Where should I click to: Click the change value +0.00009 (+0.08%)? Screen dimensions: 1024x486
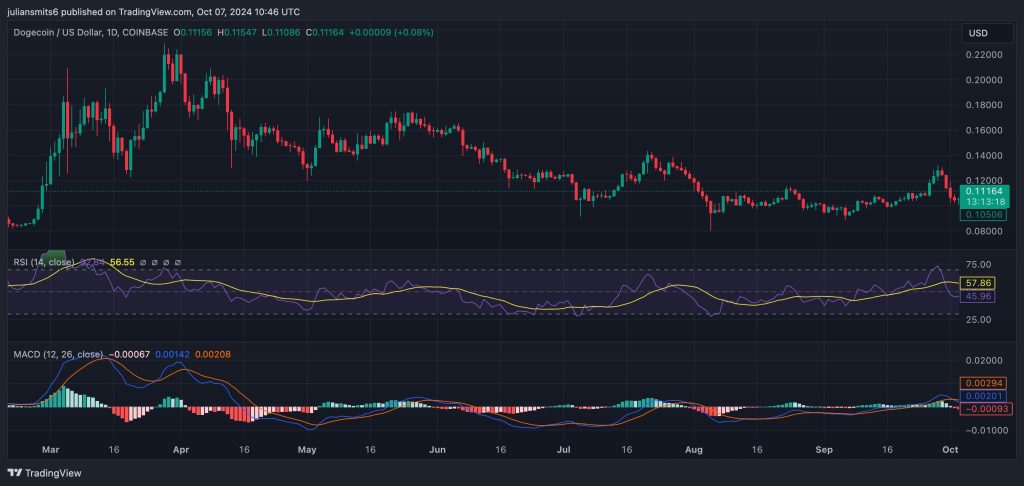click(391, 32)
